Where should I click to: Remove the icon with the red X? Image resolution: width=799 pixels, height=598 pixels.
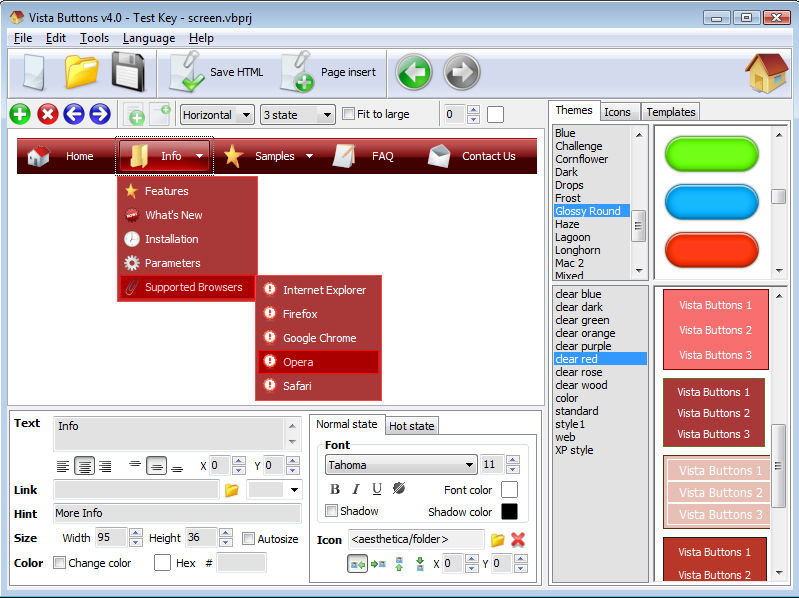[x=518, y=539]
